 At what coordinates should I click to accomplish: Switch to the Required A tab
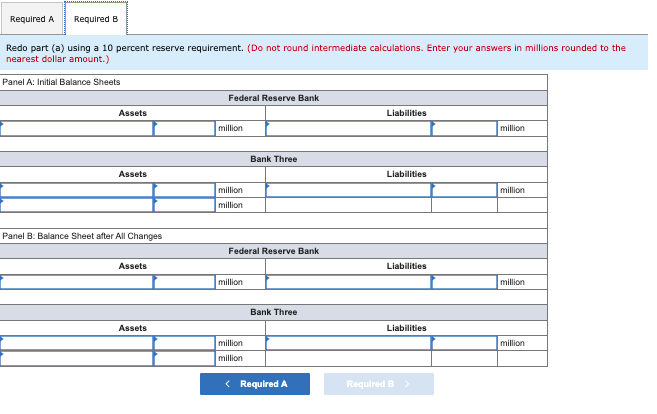click(32, 19)
